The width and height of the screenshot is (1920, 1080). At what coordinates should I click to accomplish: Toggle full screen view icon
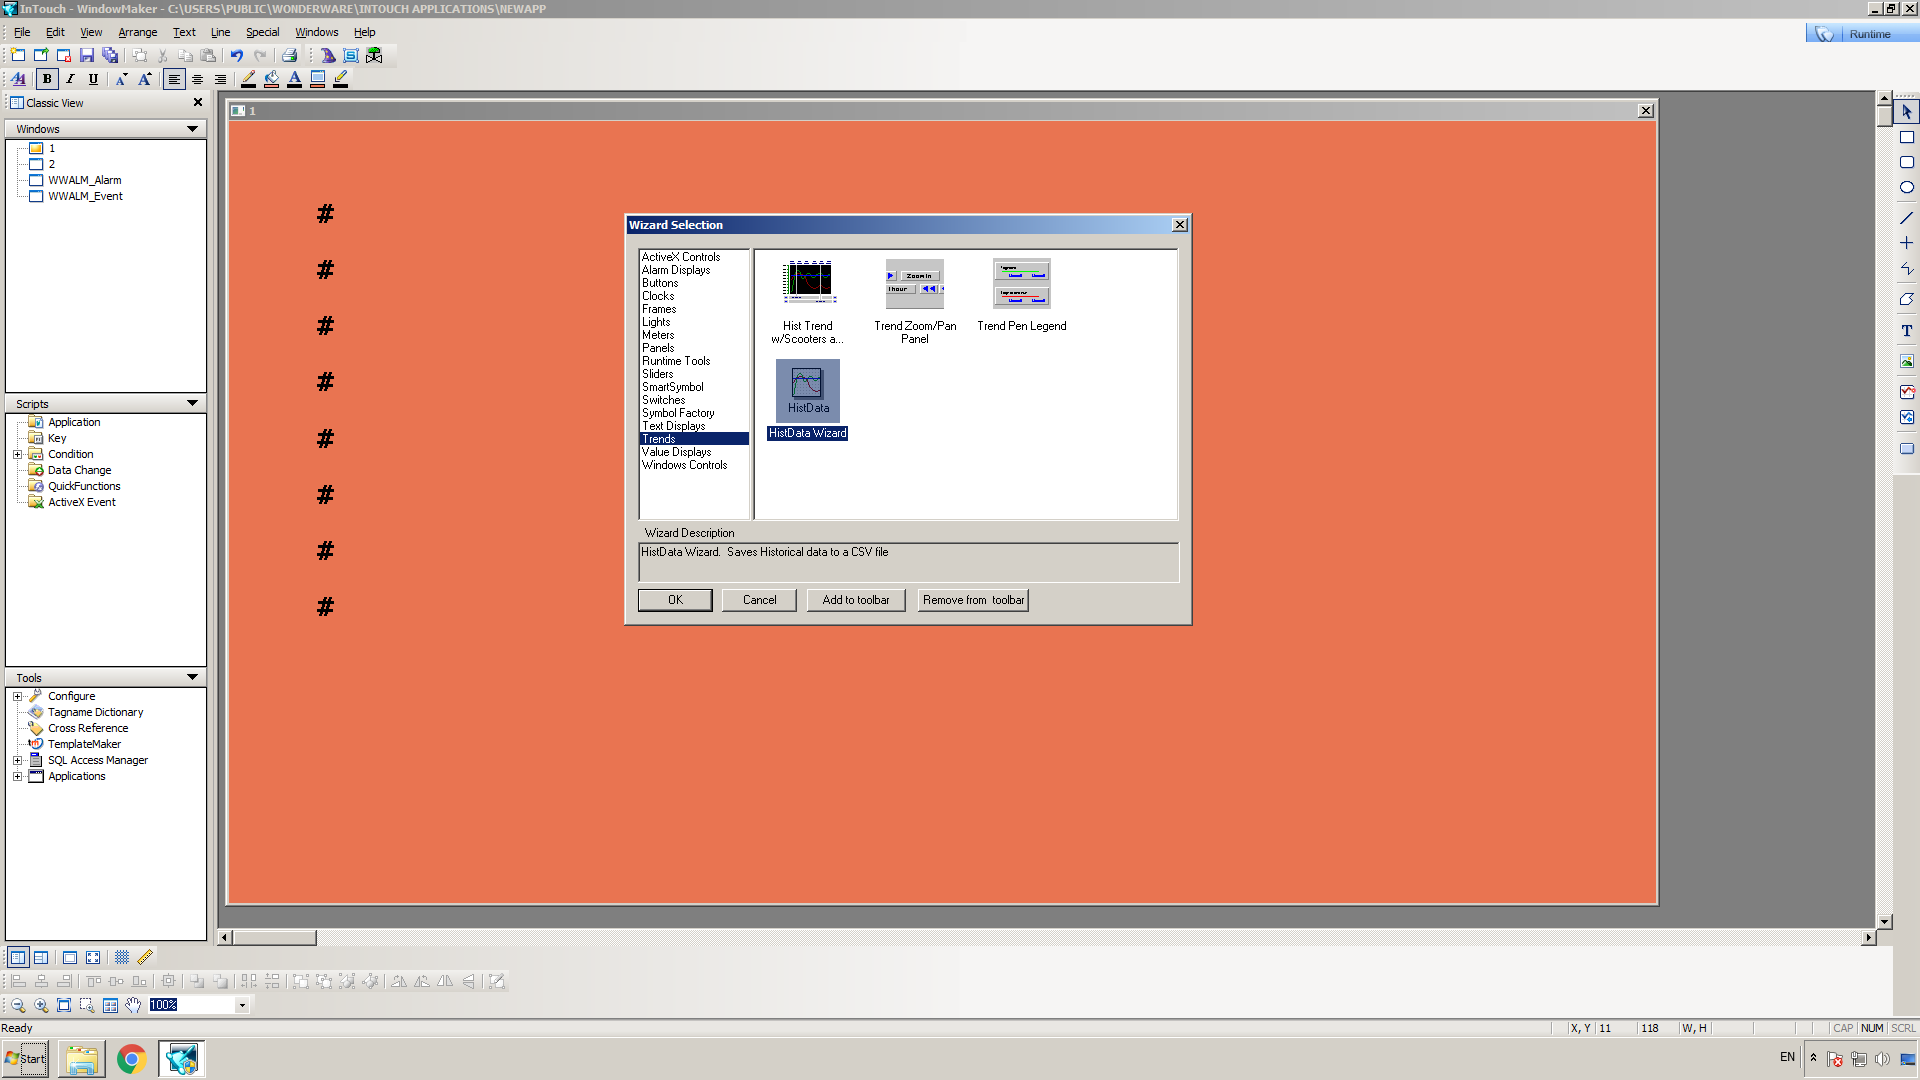93,957
